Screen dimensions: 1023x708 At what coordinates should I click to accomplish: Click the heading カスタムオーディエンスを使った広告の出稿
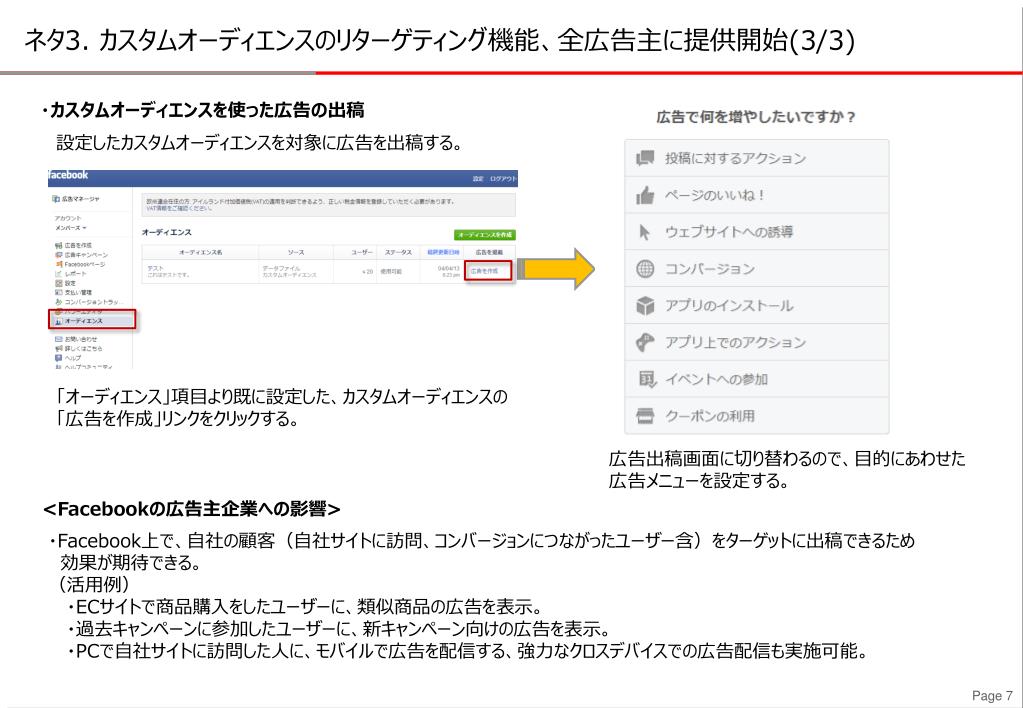(207, 110)
